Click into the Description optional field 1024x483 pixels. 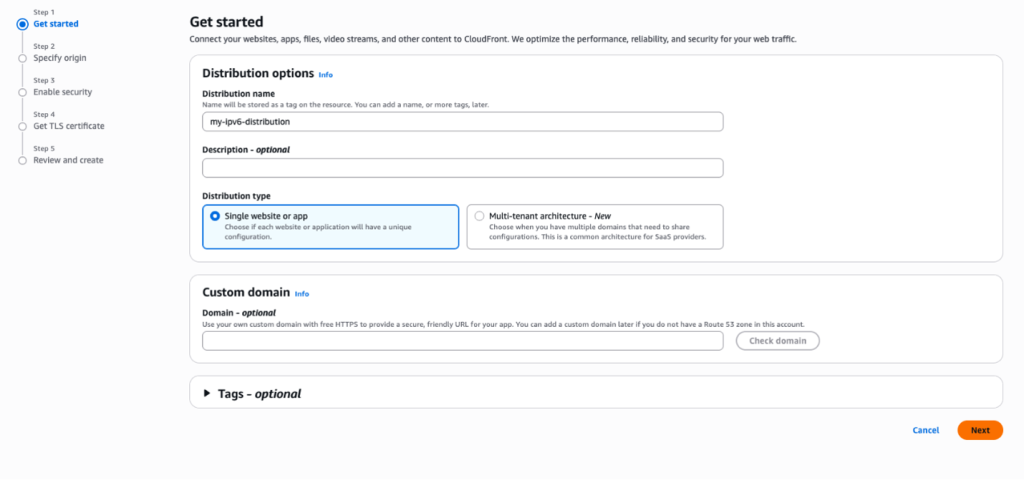[x=462, y=168]
